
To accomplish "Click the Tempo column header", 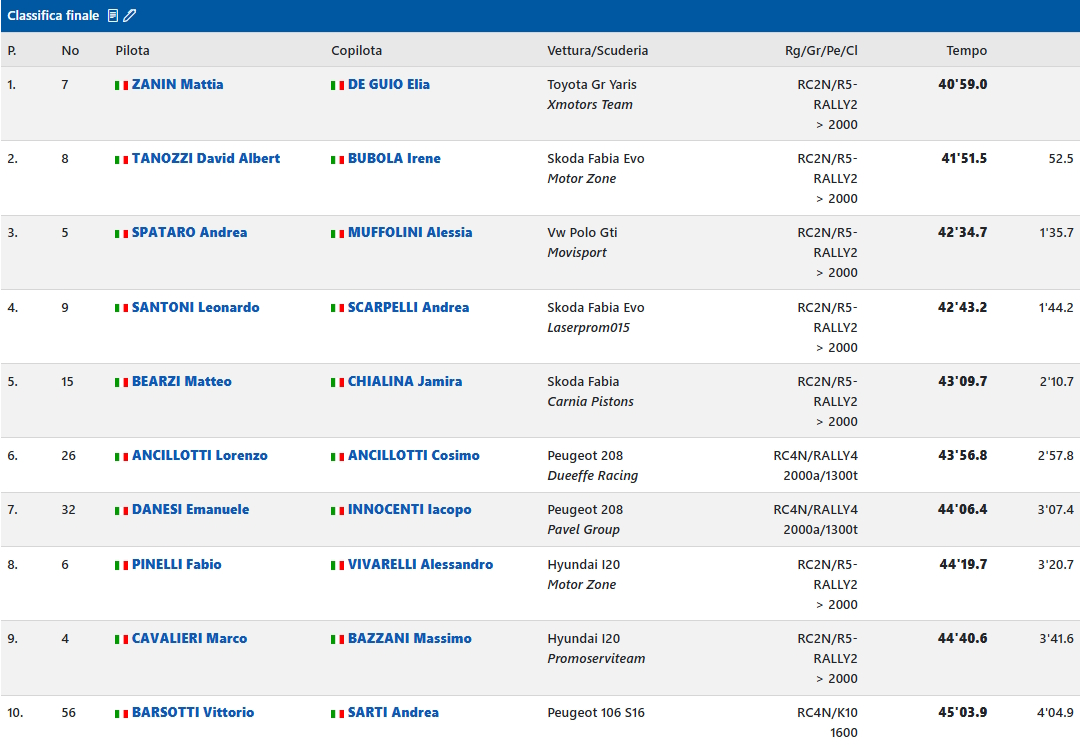I will point(966,51).
